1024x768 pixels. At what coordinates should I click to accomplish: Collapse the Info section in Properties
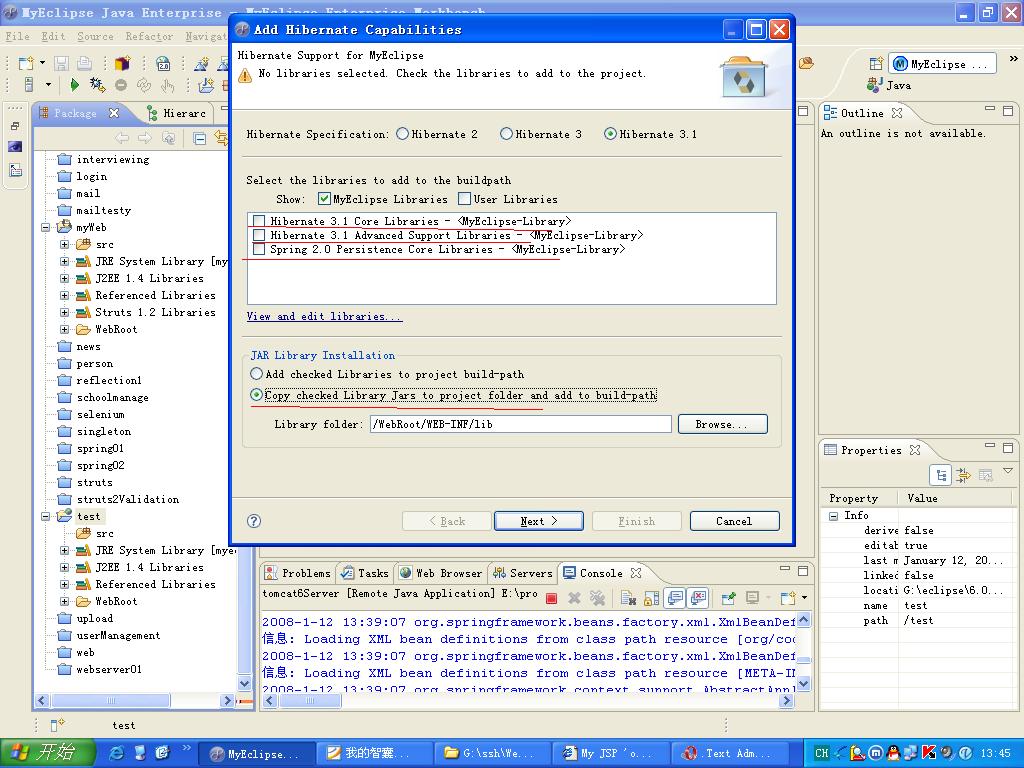(833, 515)
